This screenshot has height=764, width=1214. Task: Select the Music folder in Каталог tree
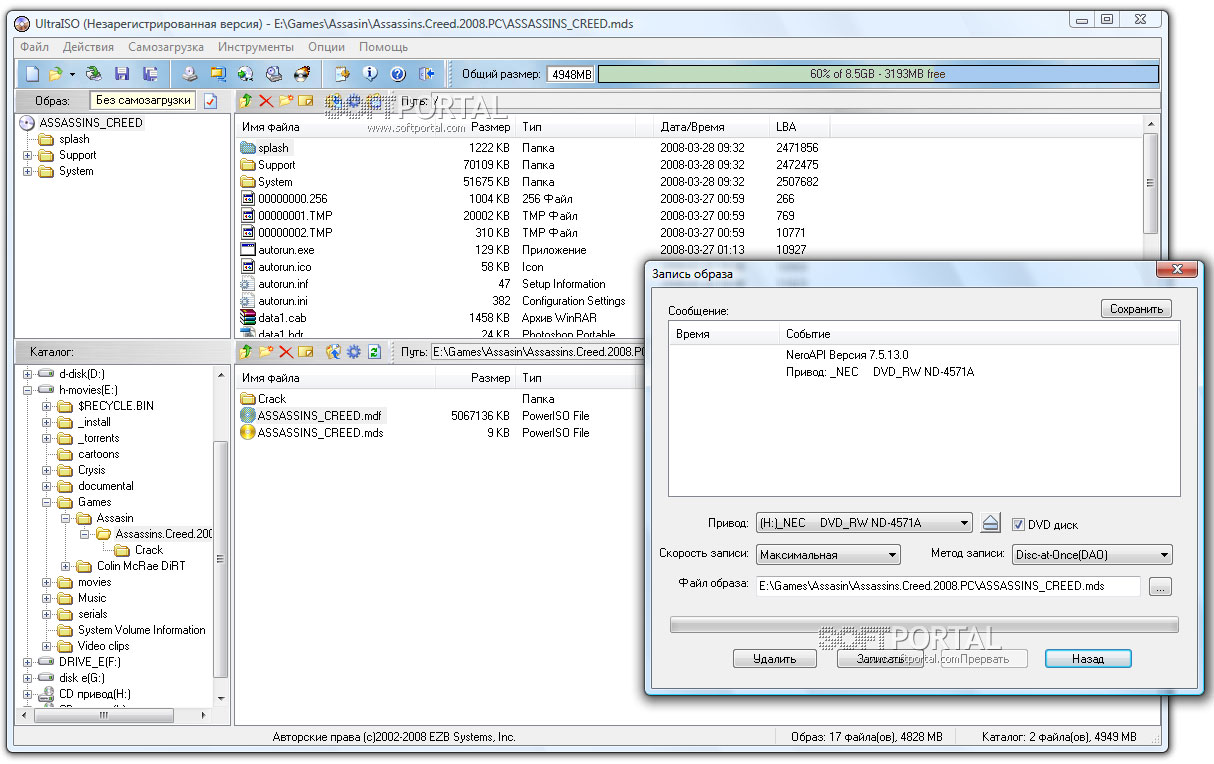pos(92,598)
